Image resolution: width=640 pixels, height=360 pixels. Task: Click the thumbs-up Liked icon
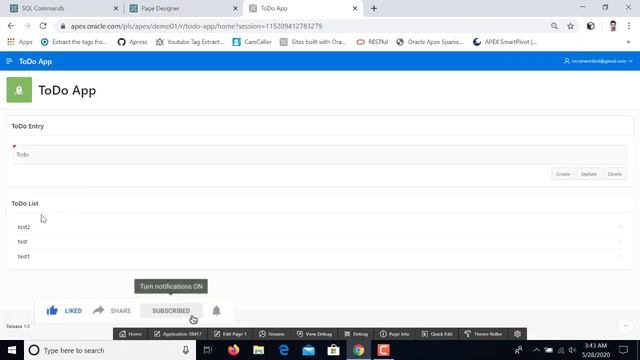(52, 311)
